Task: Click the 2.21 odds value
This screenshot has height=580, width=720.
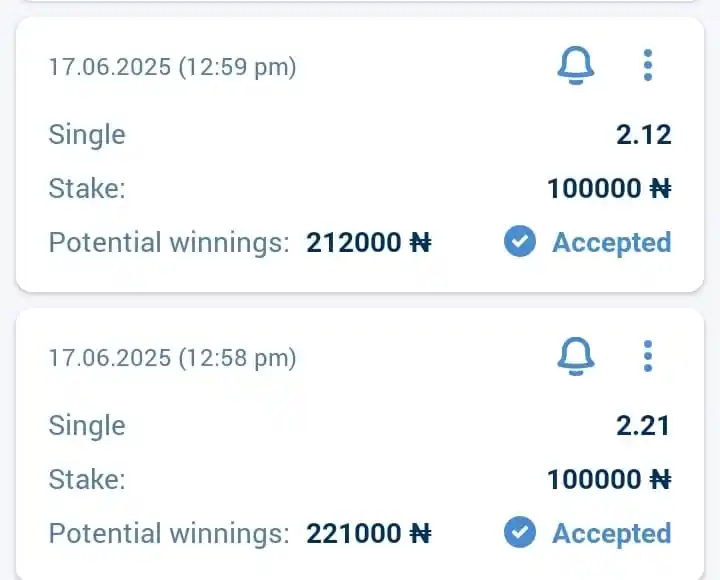Action: pos(643,426)
